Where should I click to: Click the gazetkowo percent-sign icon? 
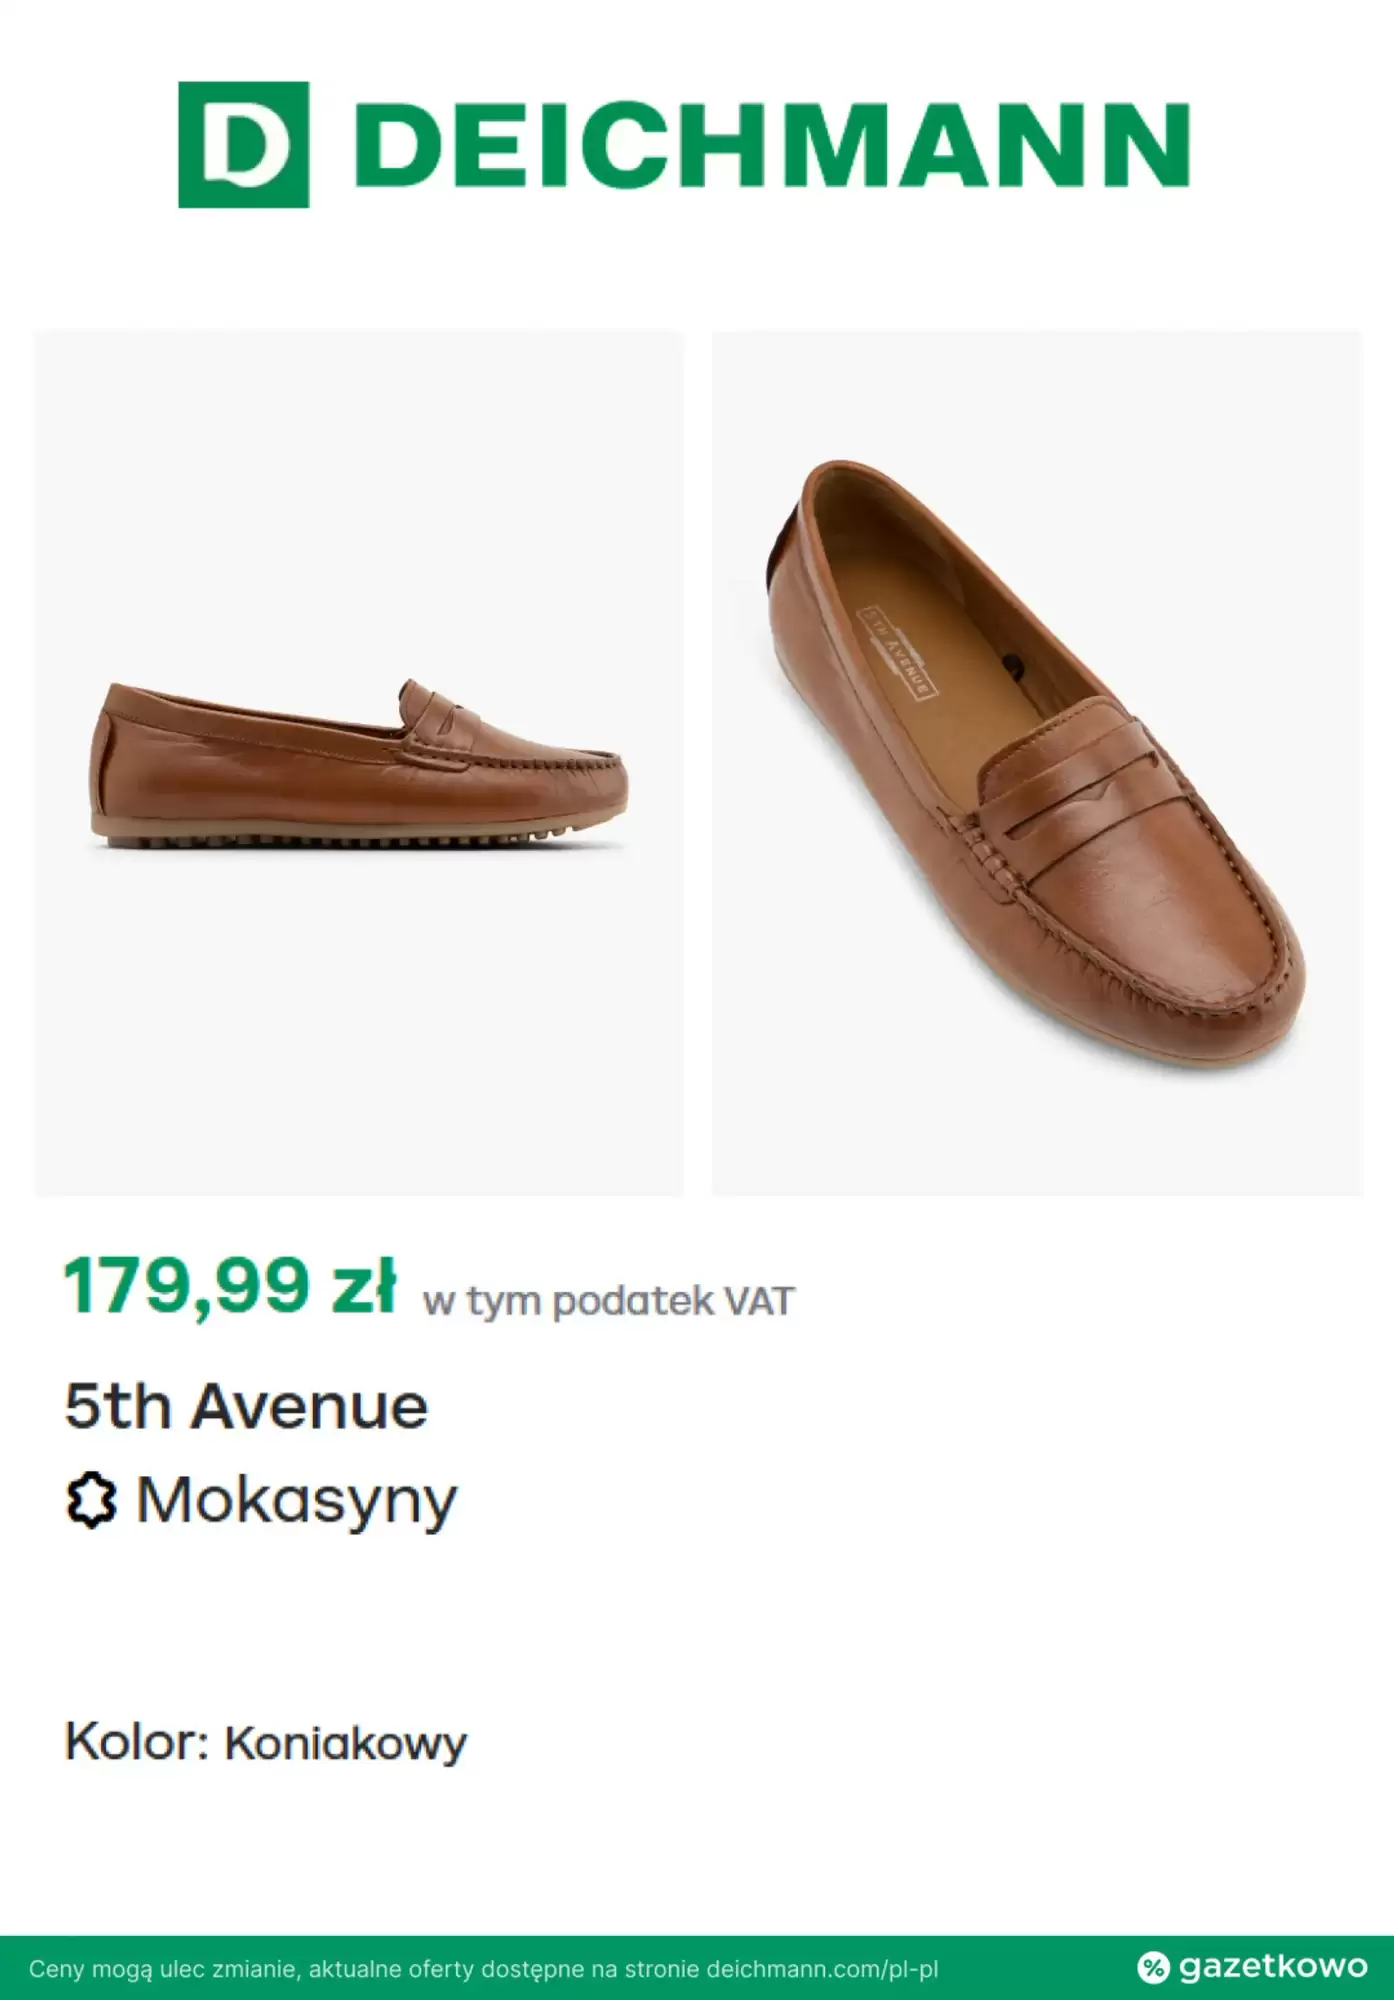(1153, 1966)
